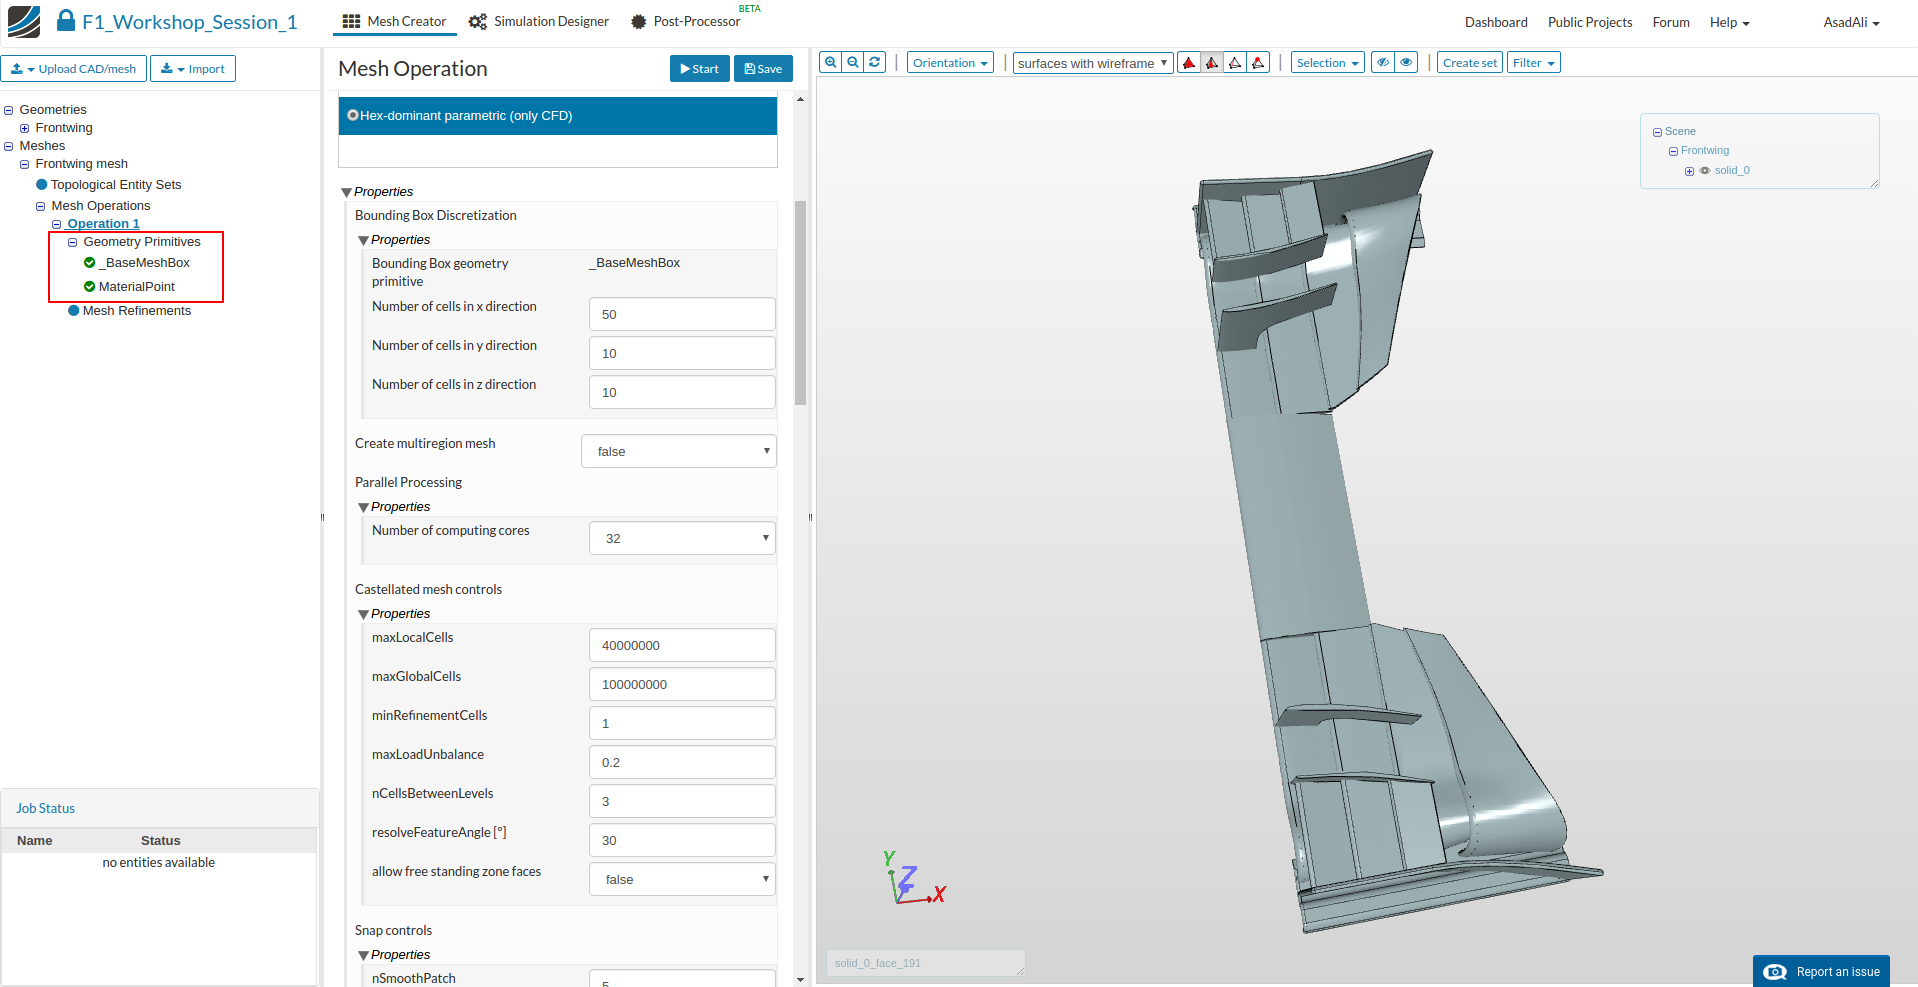1918x987 pixels.
Task: Switch to the Simulation Designer tab
Action: [539, 22]
